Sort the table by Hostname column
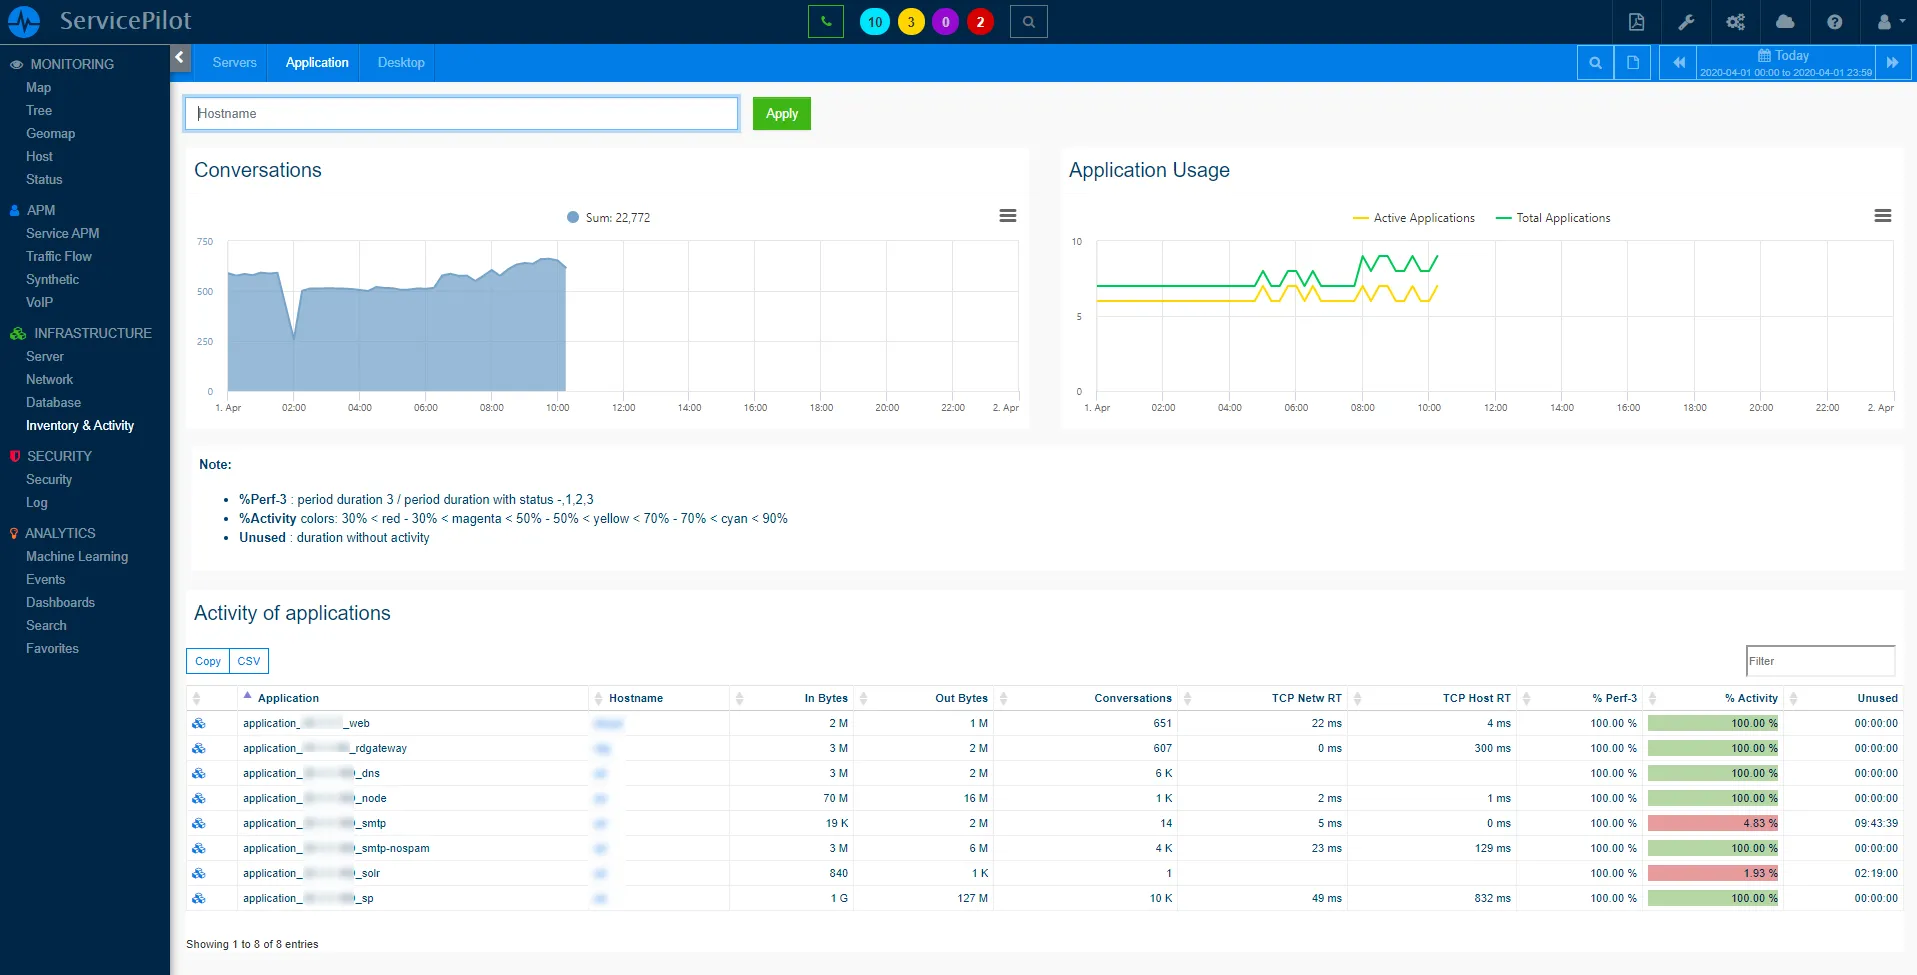Screen dimensions: 1917x975 (x=636, y=698)
